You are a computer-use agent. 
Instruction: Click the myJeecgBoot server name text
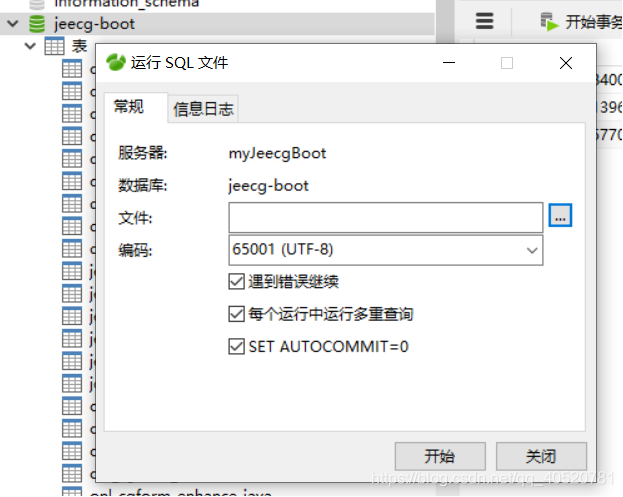[x=277, y=153]
